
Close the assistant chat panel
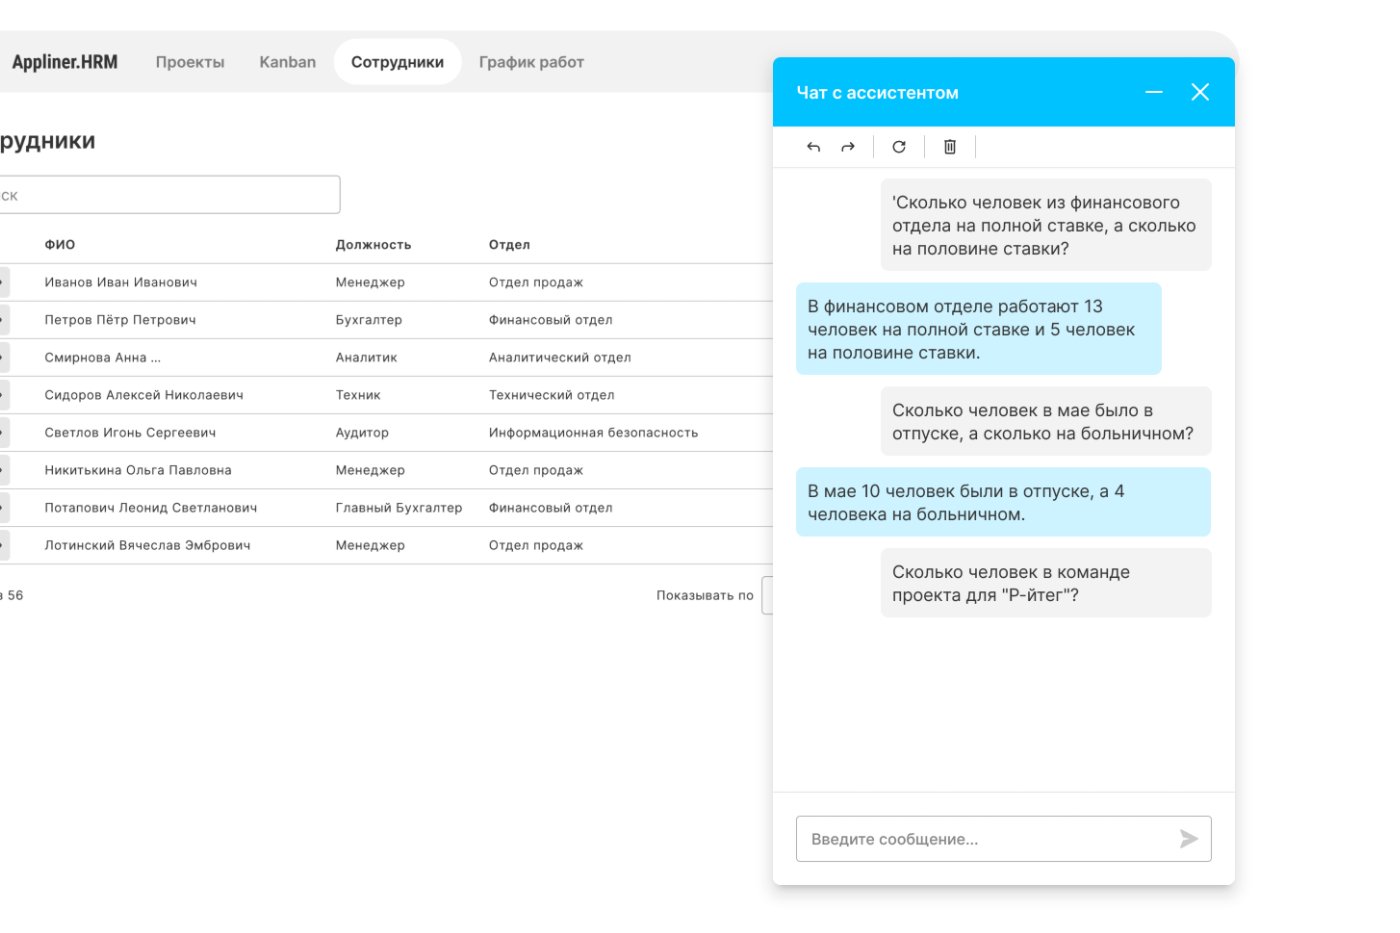[1200, 92]
